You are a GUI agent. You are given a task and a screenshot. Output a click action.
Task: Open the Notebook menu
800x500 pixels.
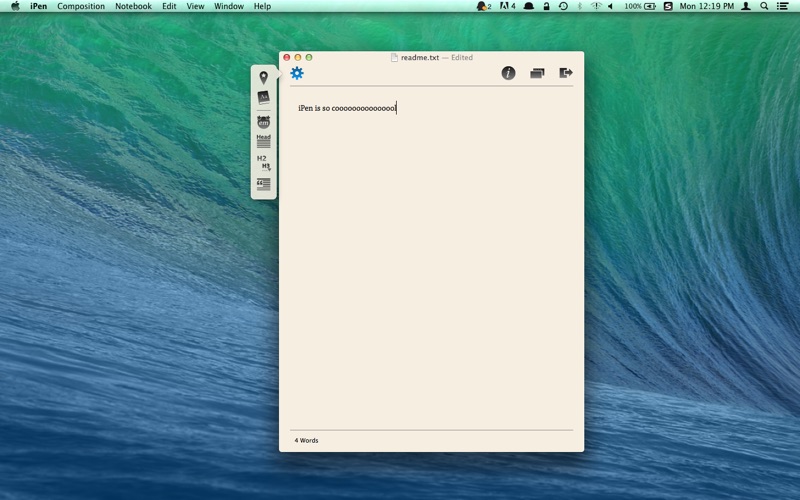click(133, 6)
